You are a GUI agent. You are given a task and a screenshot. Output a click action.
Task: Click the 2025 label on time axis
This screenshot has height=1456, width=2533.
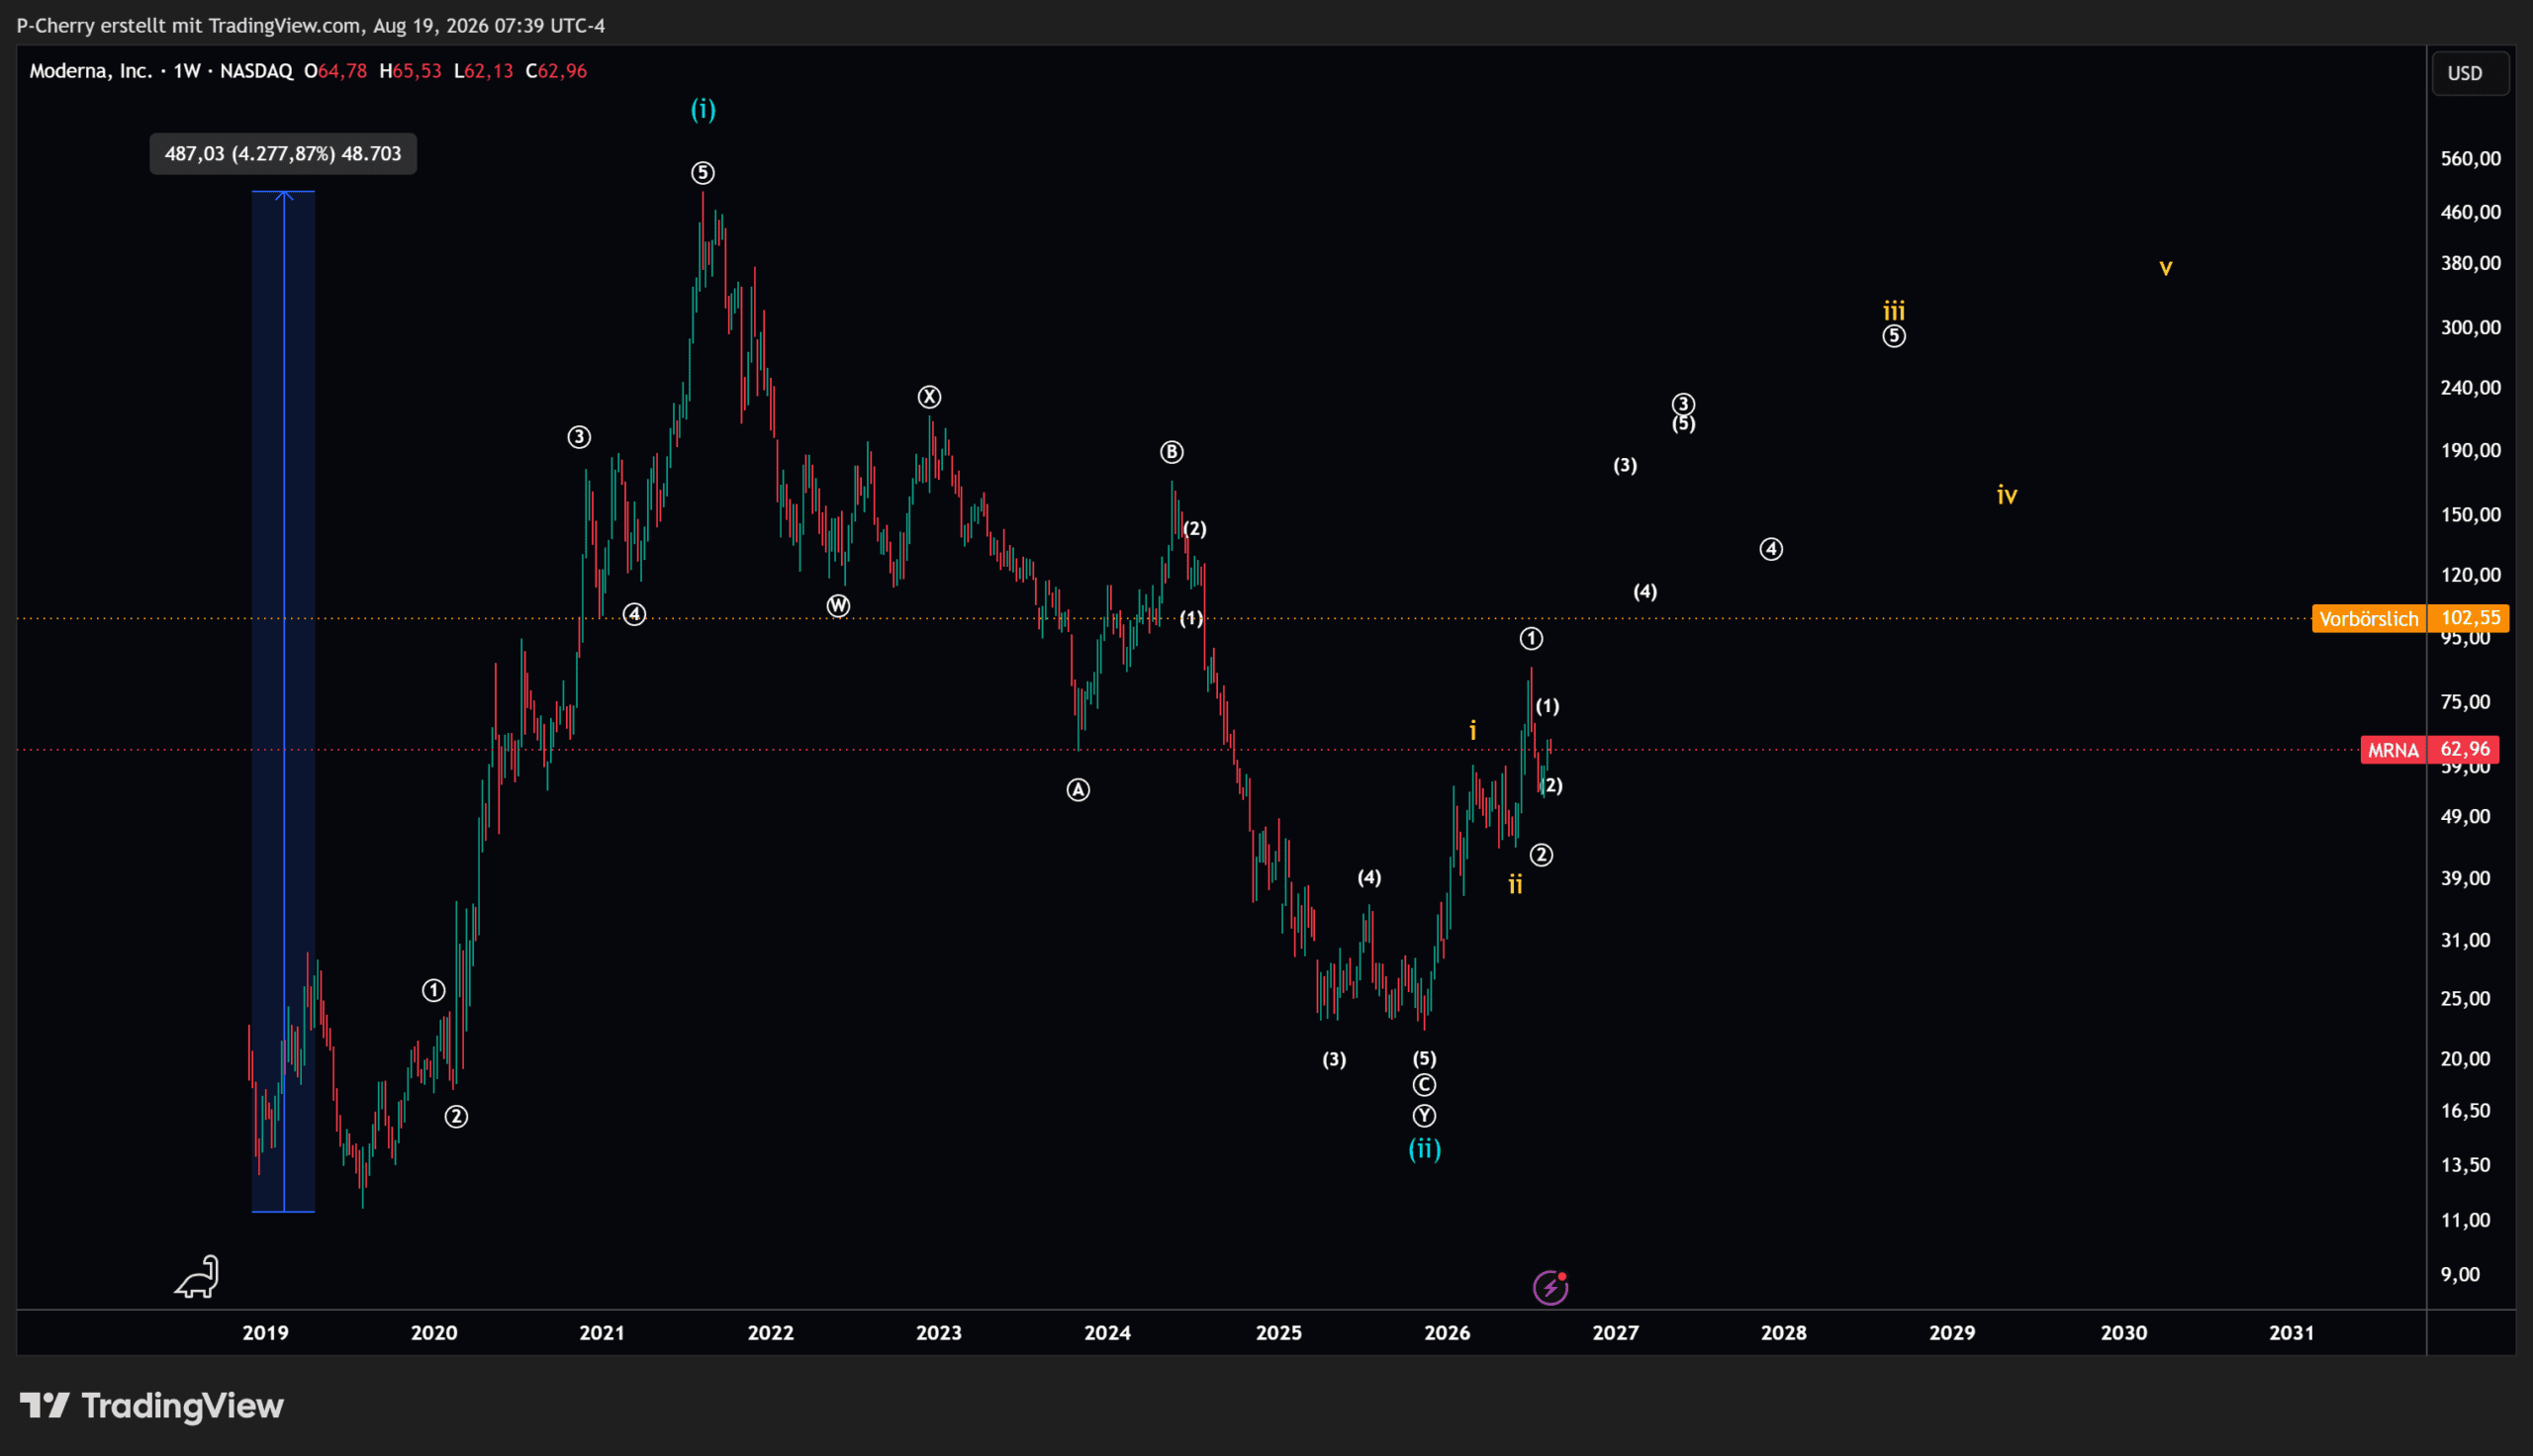1279,1333
